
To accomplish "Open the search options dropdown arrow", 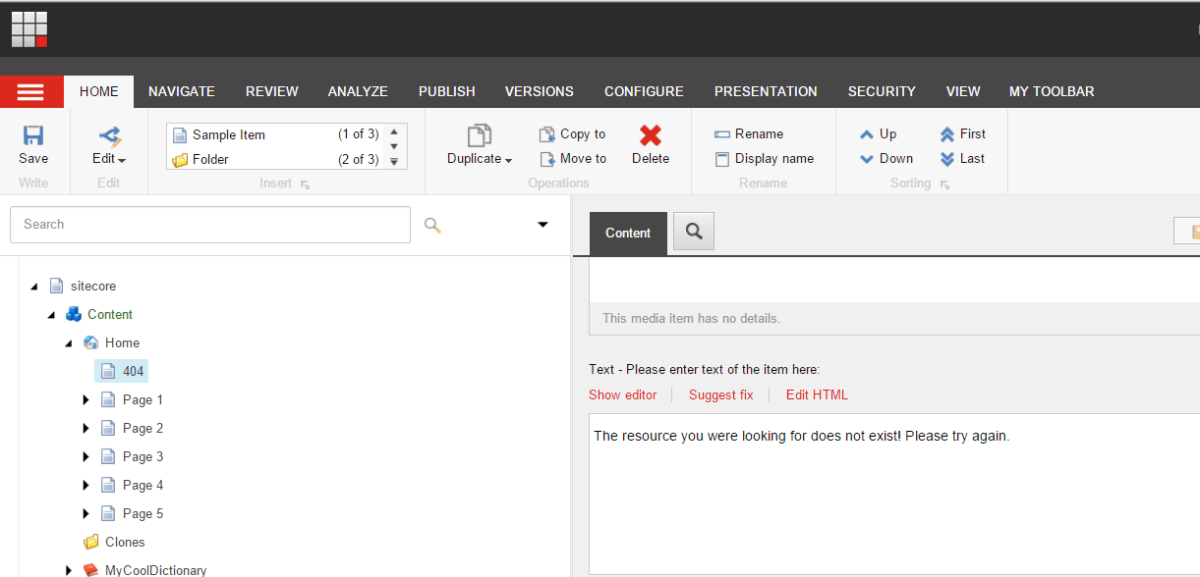I will click(543, 225).
